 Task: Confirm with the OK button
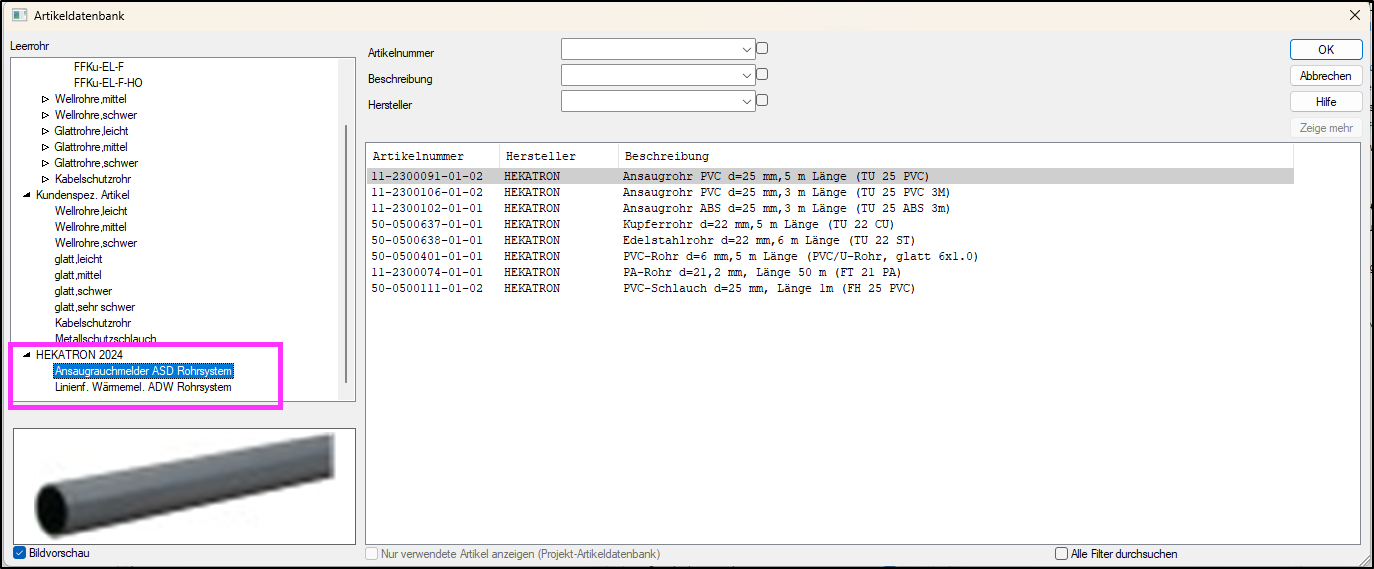point(1326,50)
